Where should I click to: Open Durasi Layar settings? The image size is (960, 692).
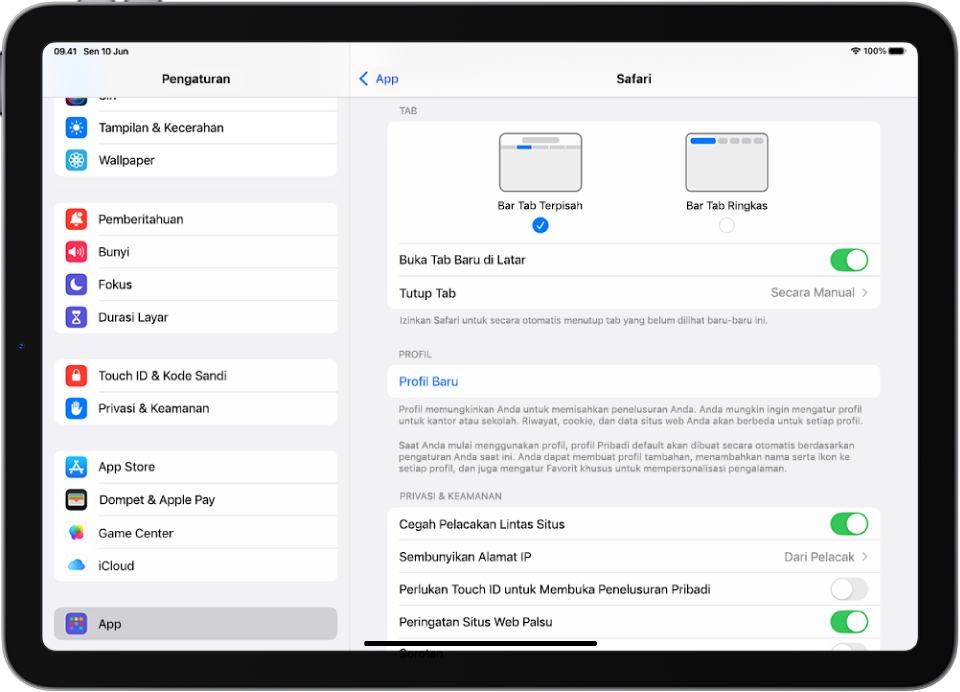[196, 317]
